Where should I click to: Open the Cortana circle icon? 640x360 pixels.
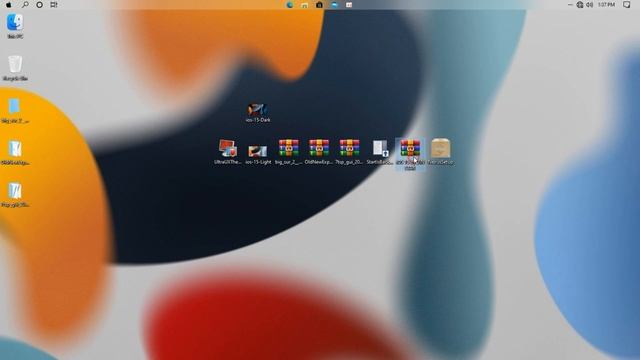(40, 4)
